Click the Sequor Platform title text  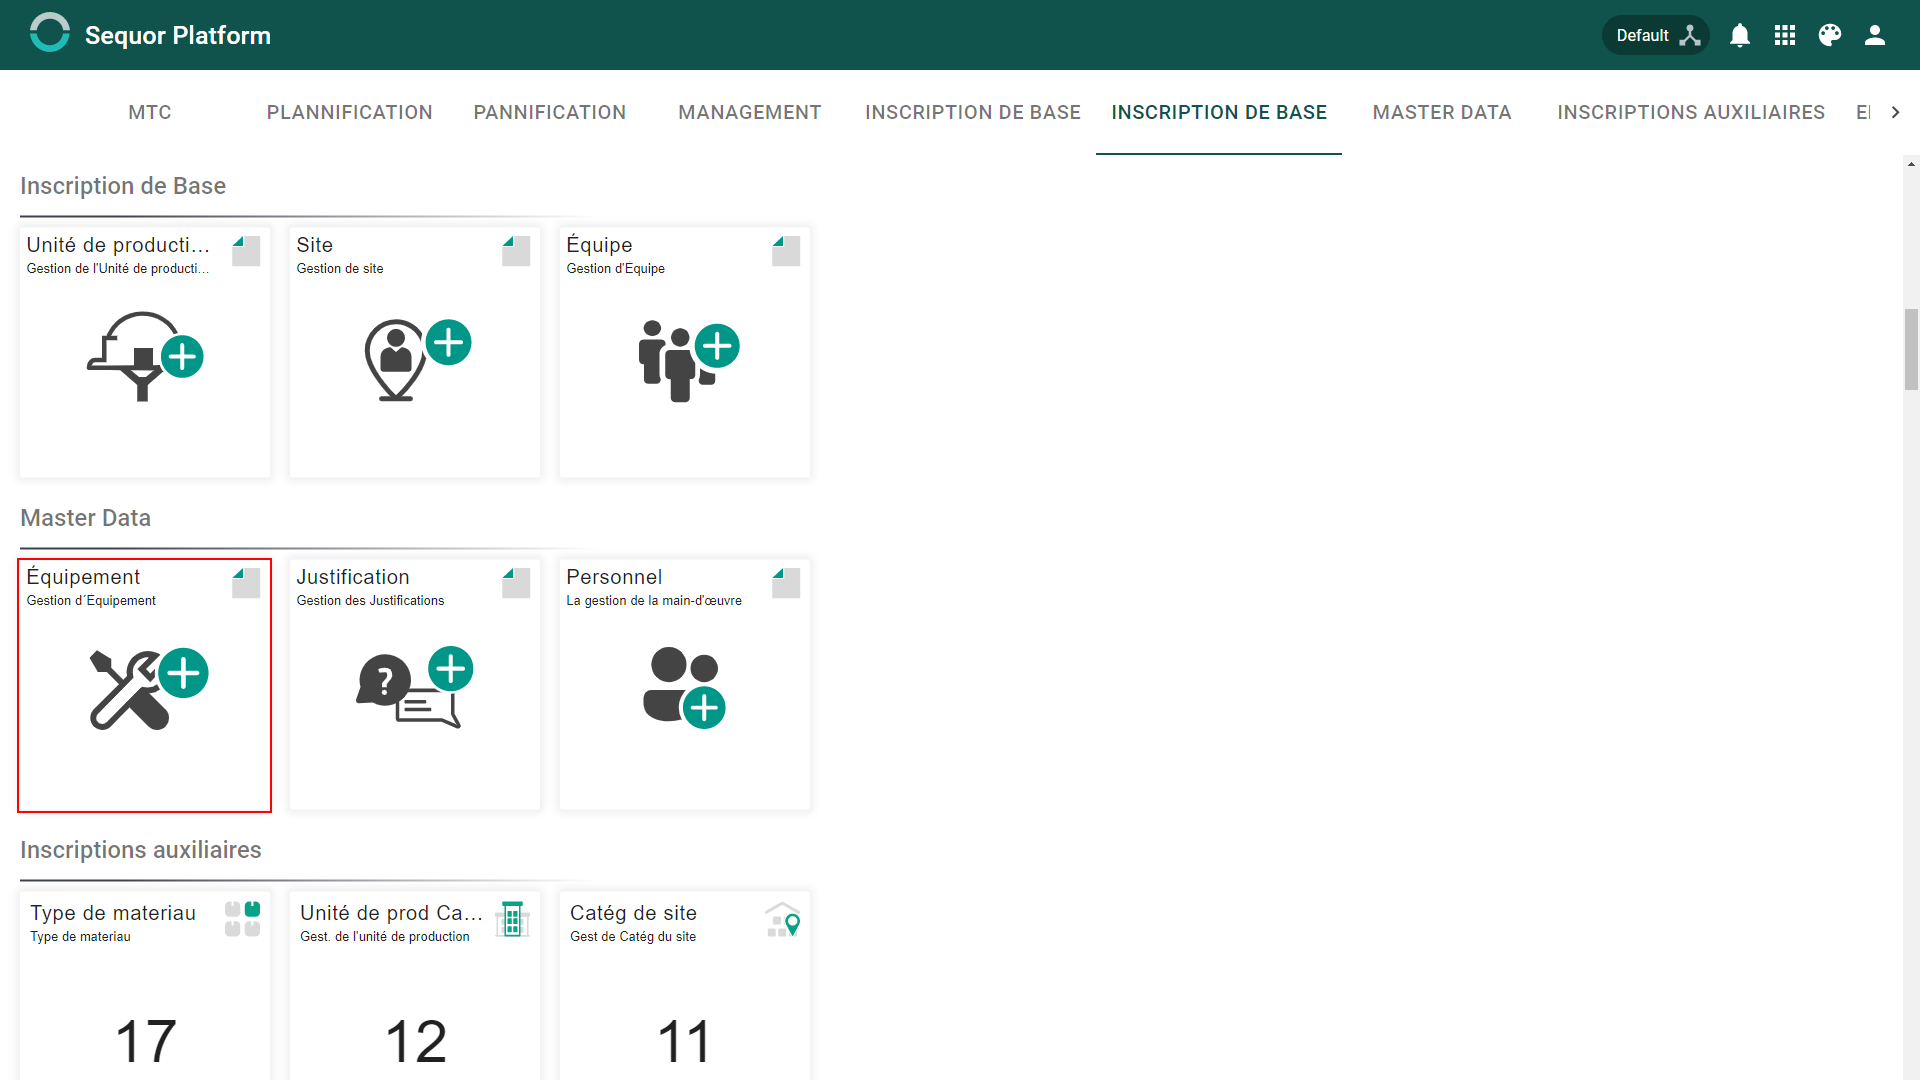[178, 35]
